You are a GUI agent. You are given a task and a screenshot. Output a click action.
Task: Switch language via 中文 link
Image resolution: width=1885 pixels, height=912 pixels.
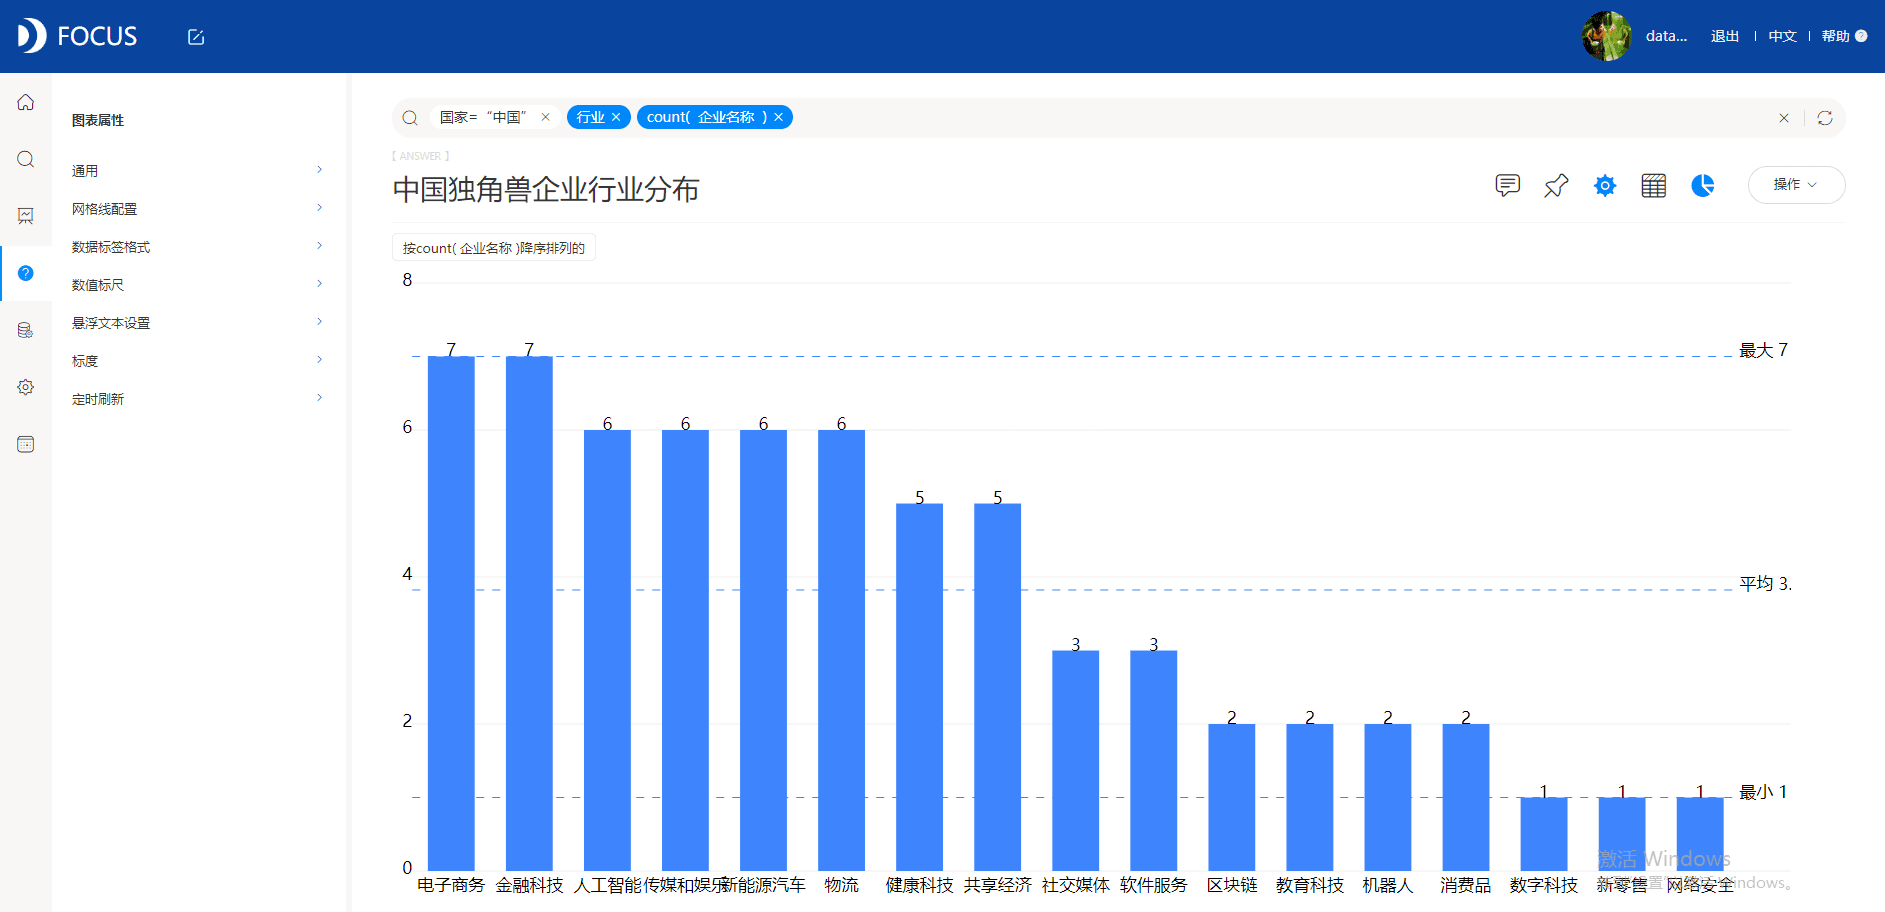1782,36
